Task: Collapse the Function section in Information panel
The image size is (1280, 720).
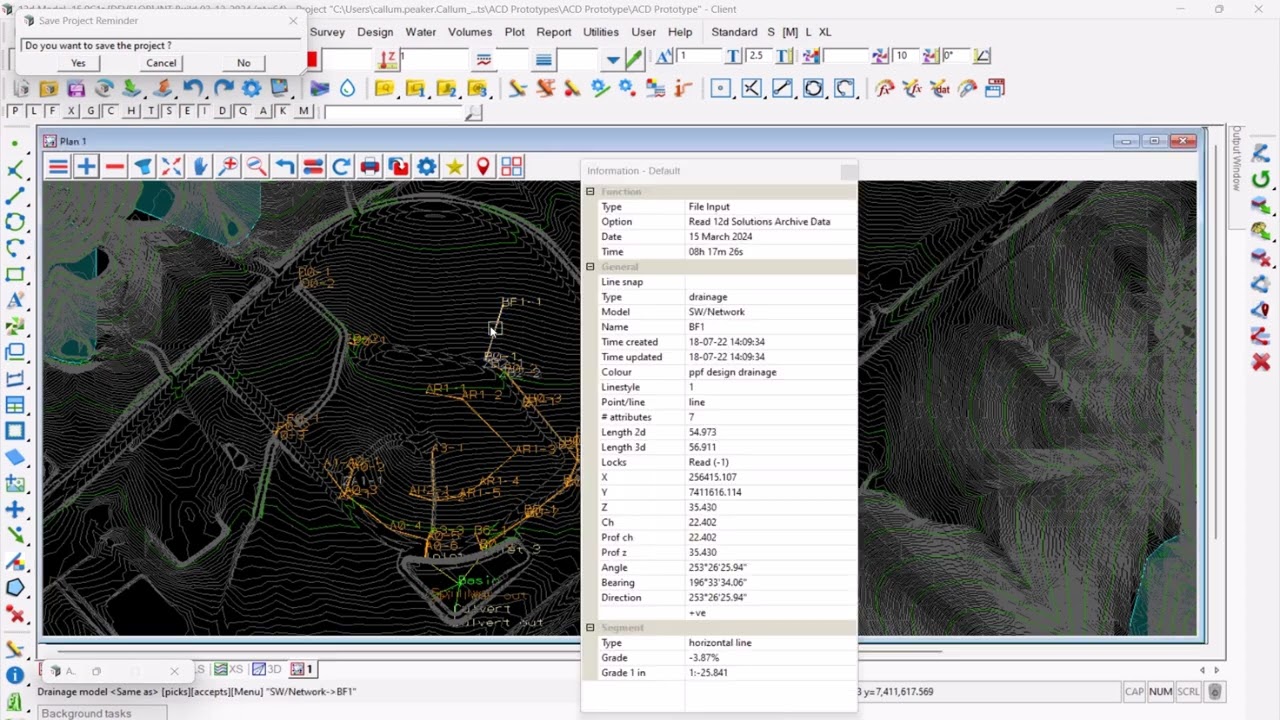Action: (x=590, y=192)
